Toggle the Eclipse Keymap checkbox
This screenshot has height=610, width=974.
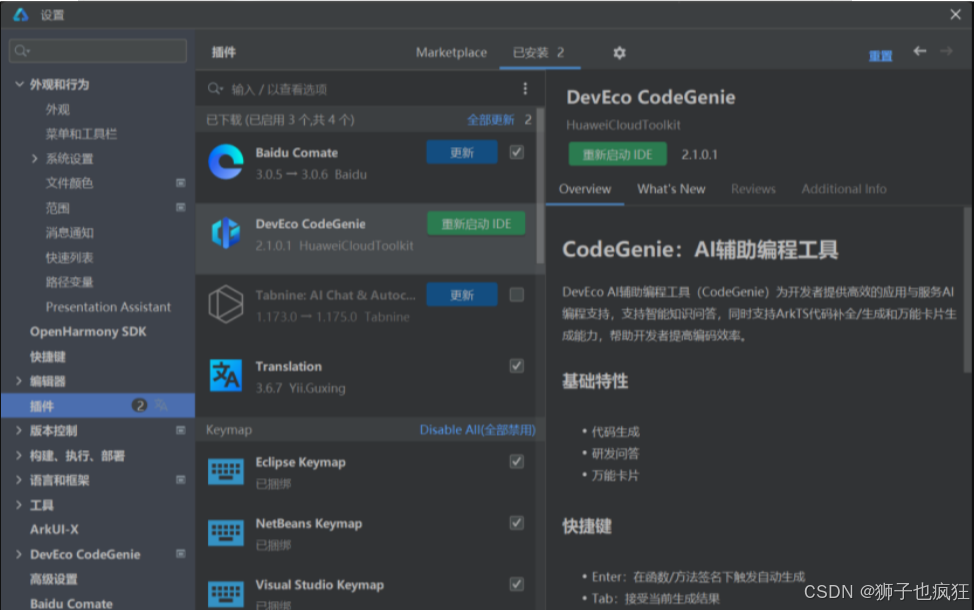pyautogui.click(x=516, y=462)
